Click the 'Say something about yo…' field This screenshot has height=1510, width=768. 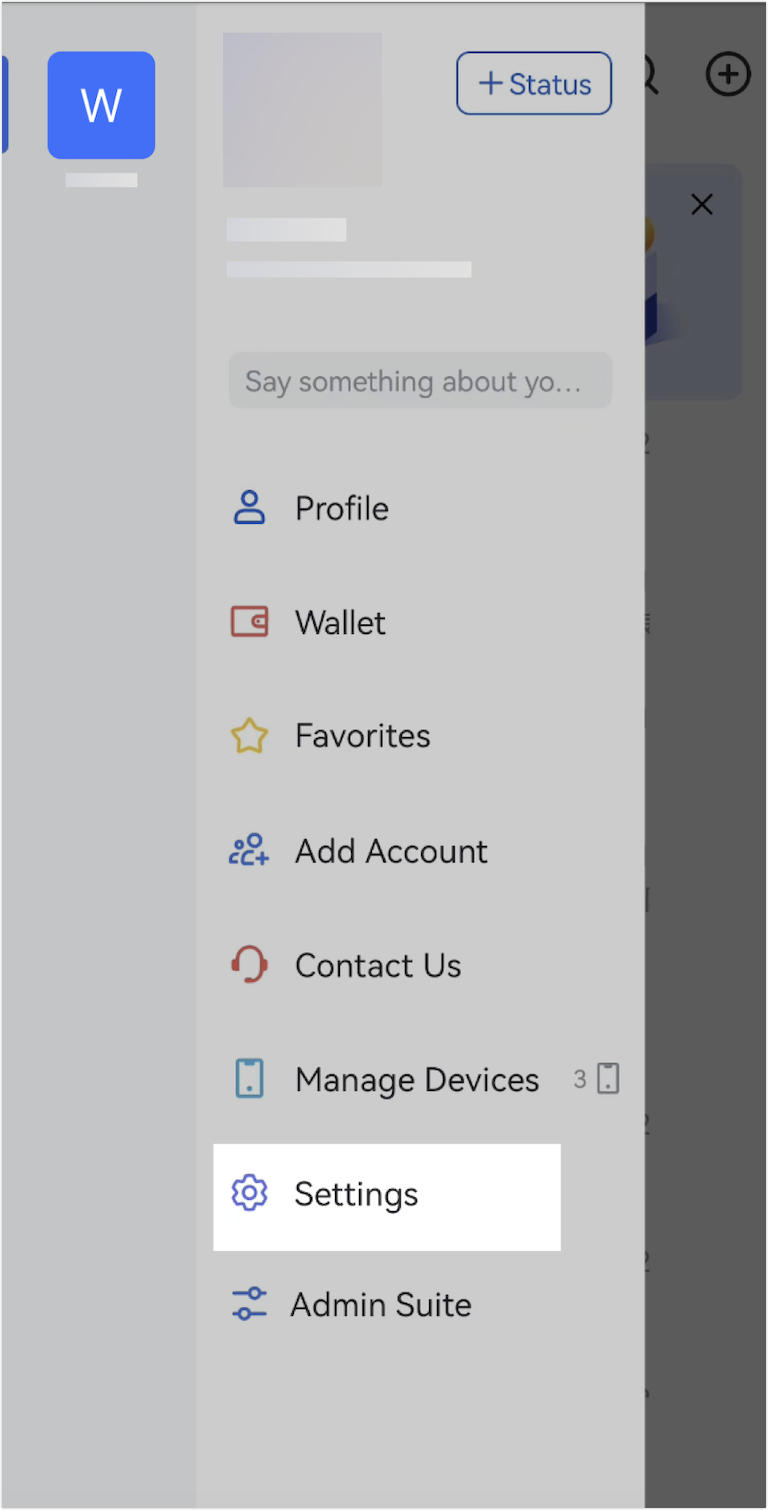[x=420, y=380]
